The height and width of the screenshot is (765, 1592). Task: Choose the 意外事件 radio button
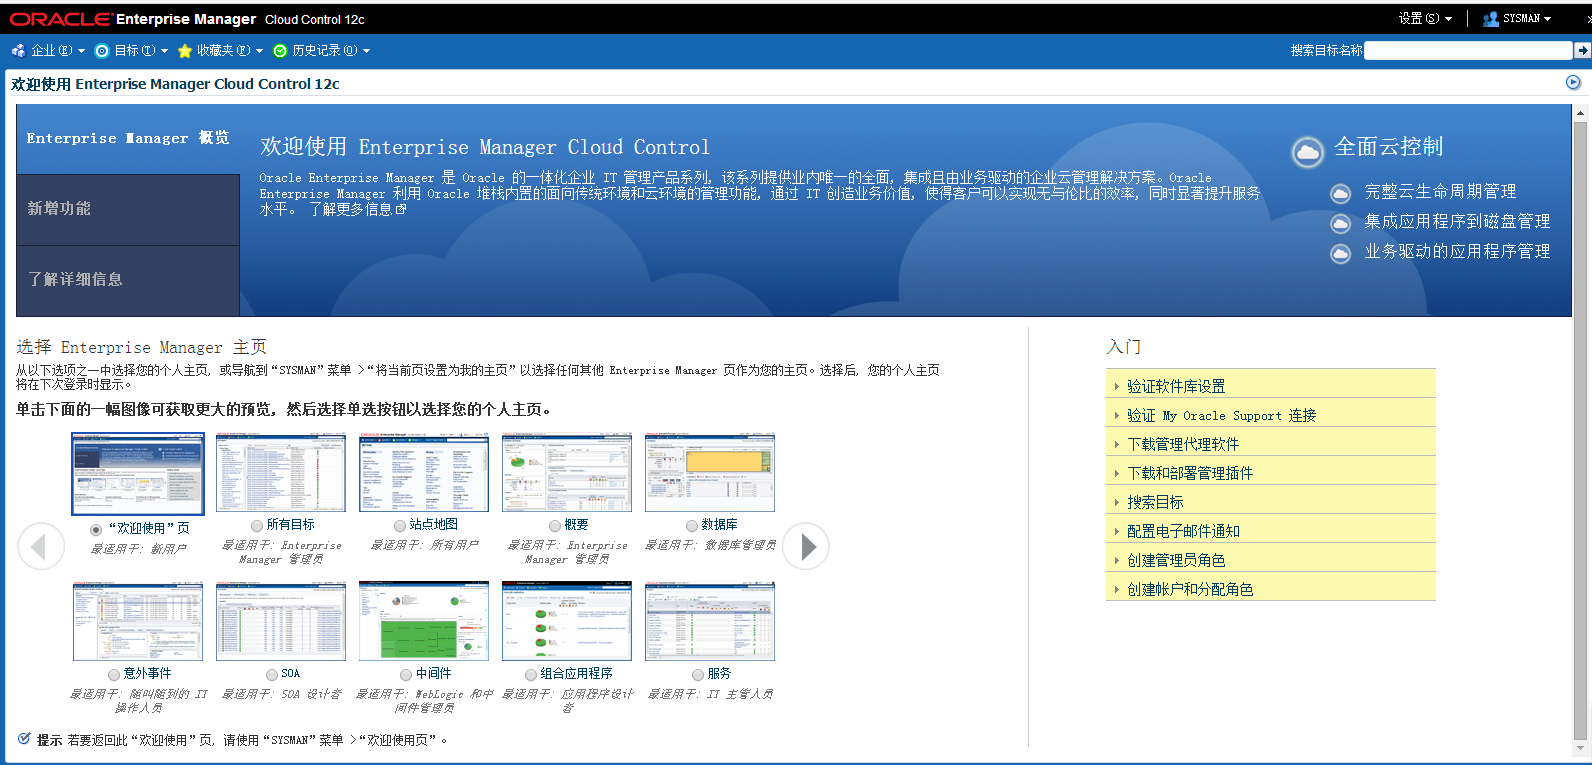tap(114, 675)
